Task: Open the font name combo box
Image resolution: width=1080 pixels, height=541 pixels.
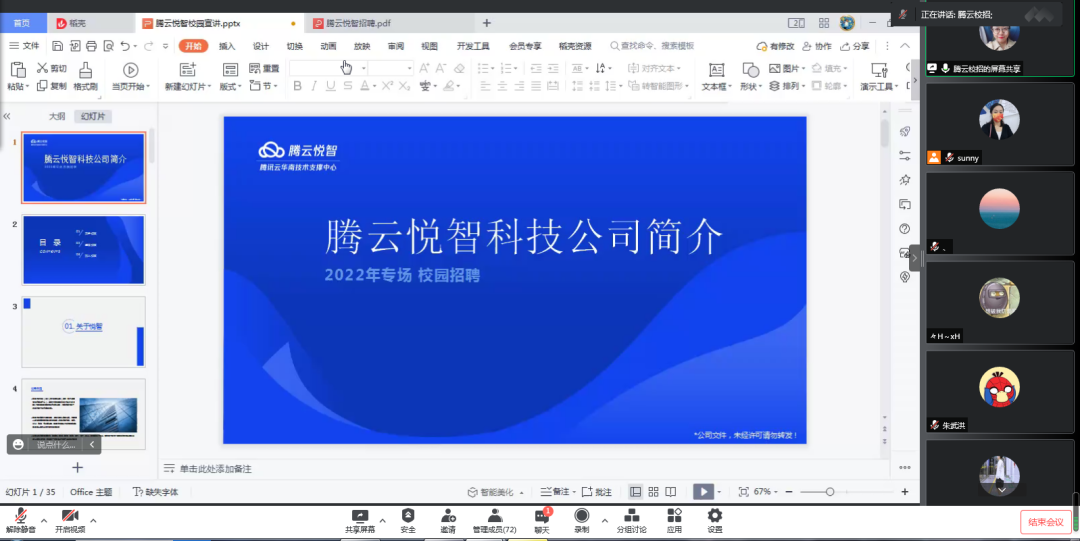Action: (328, 68)
